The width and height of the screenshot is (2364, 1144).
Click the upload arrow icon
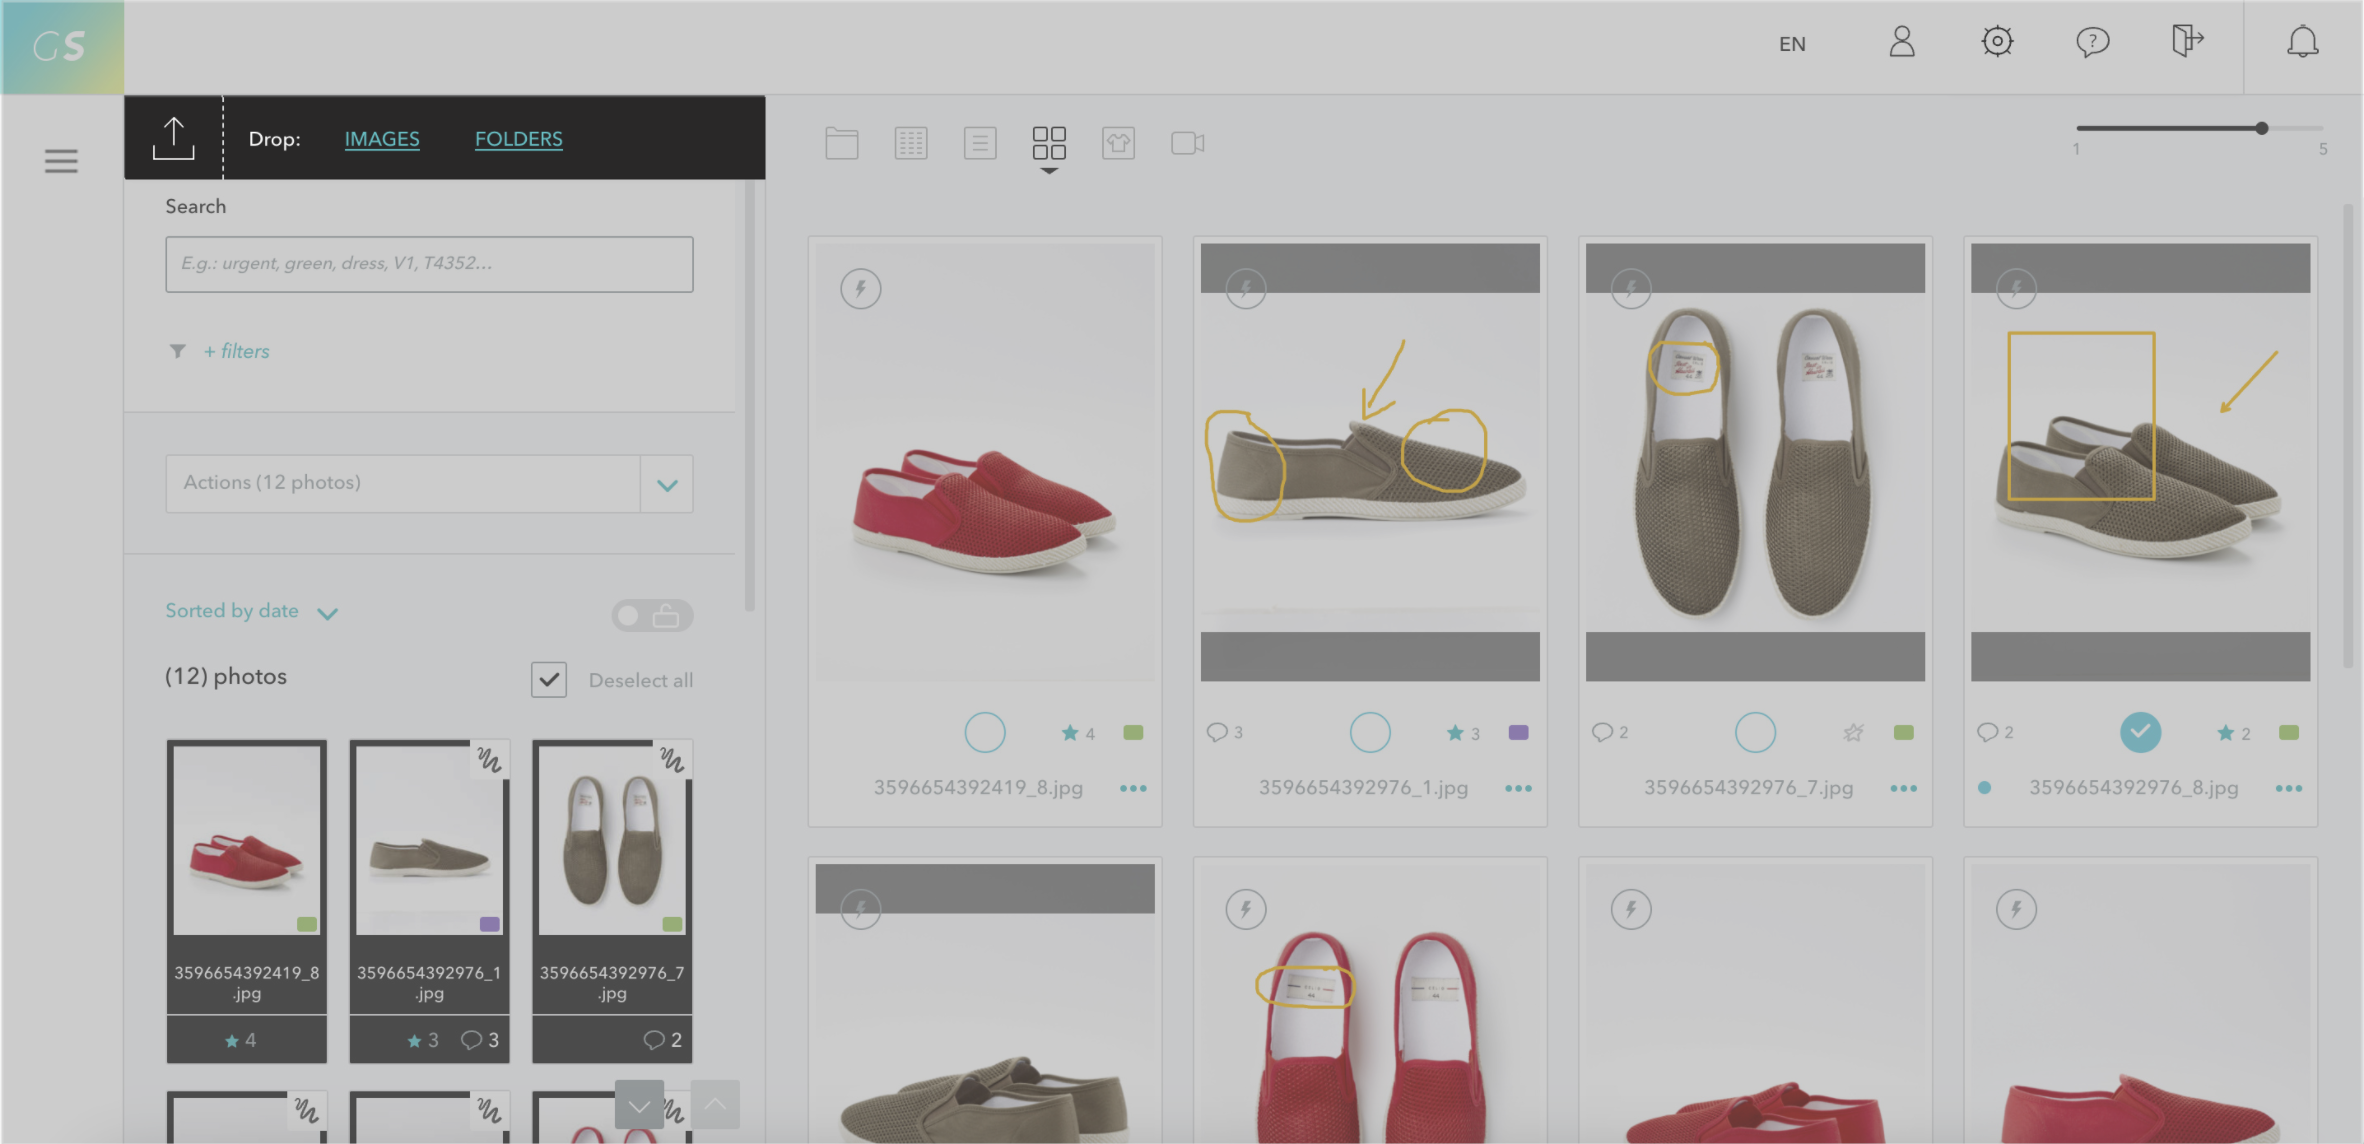pos(173,138)
